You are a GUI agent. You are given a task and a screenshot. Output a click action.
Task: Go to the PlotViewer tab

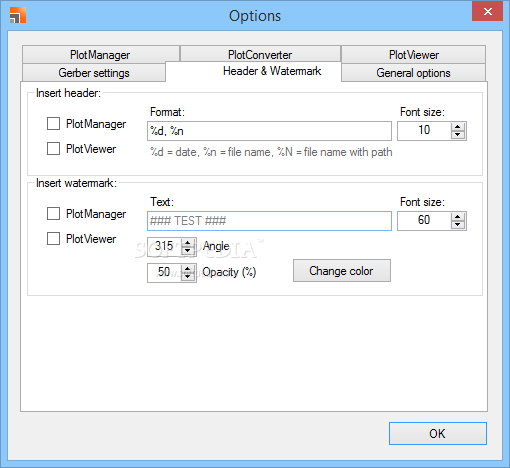click(x=413, y=54)
